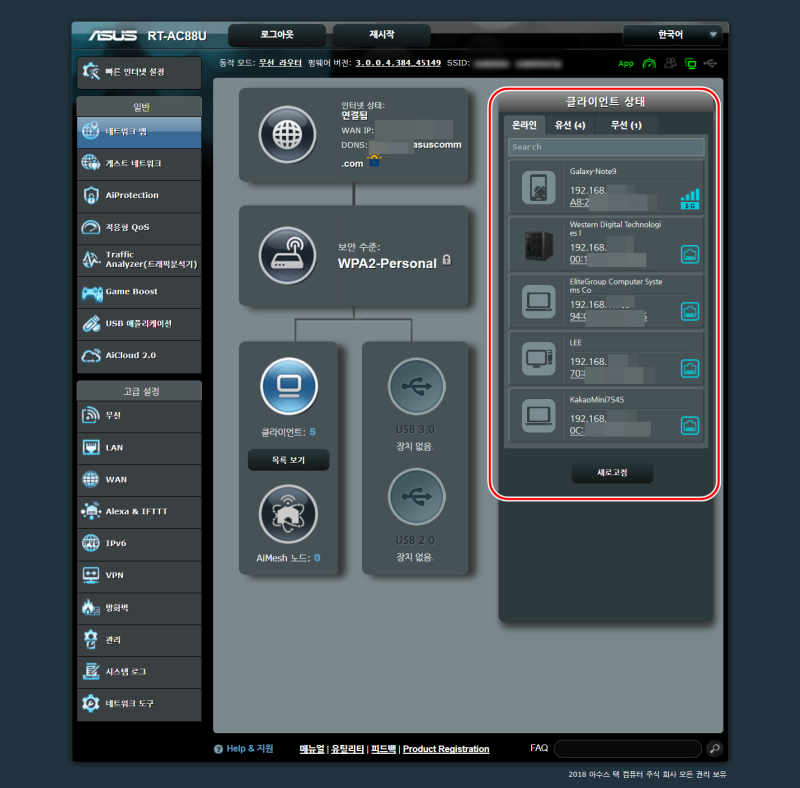Viewport: 800px width, 788px height.
Task: Click the USB status icon in header
Action: coord(710,63)
